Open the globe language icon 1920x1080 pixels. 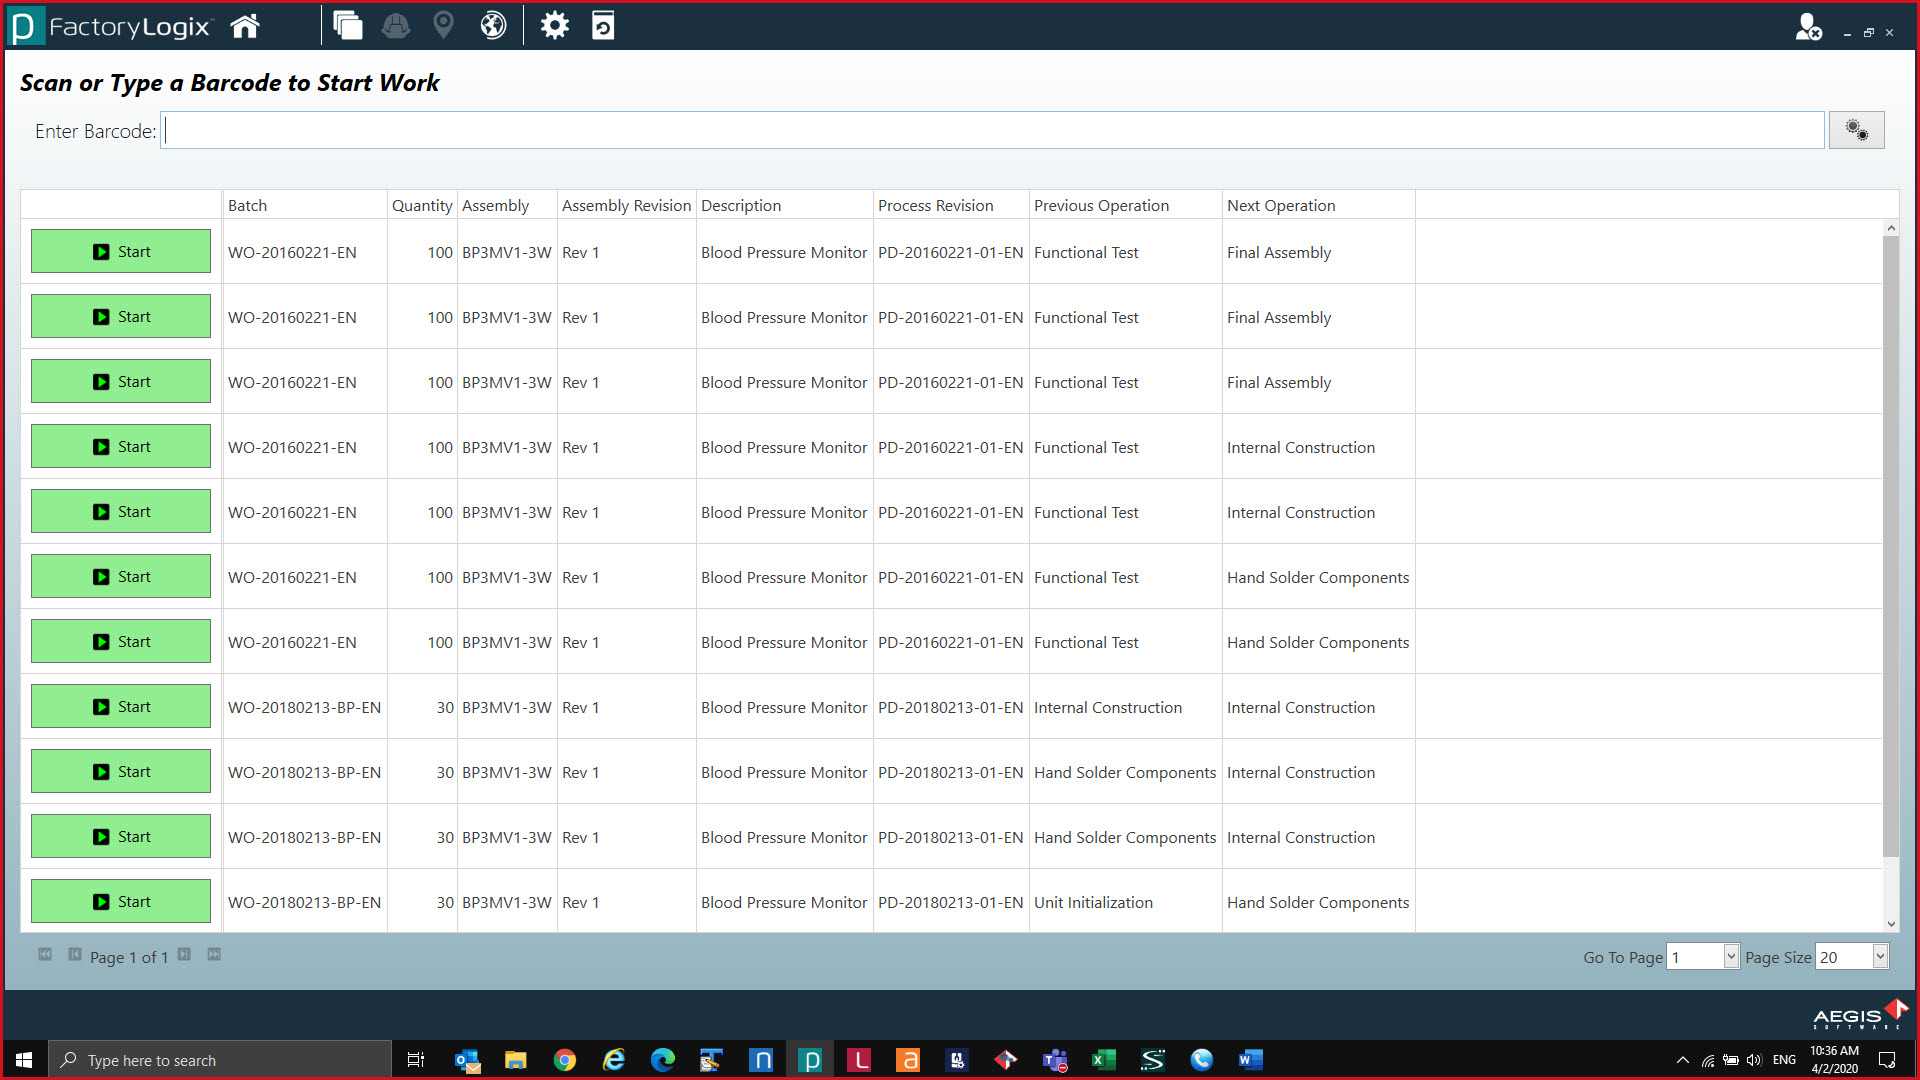(493, 26)
